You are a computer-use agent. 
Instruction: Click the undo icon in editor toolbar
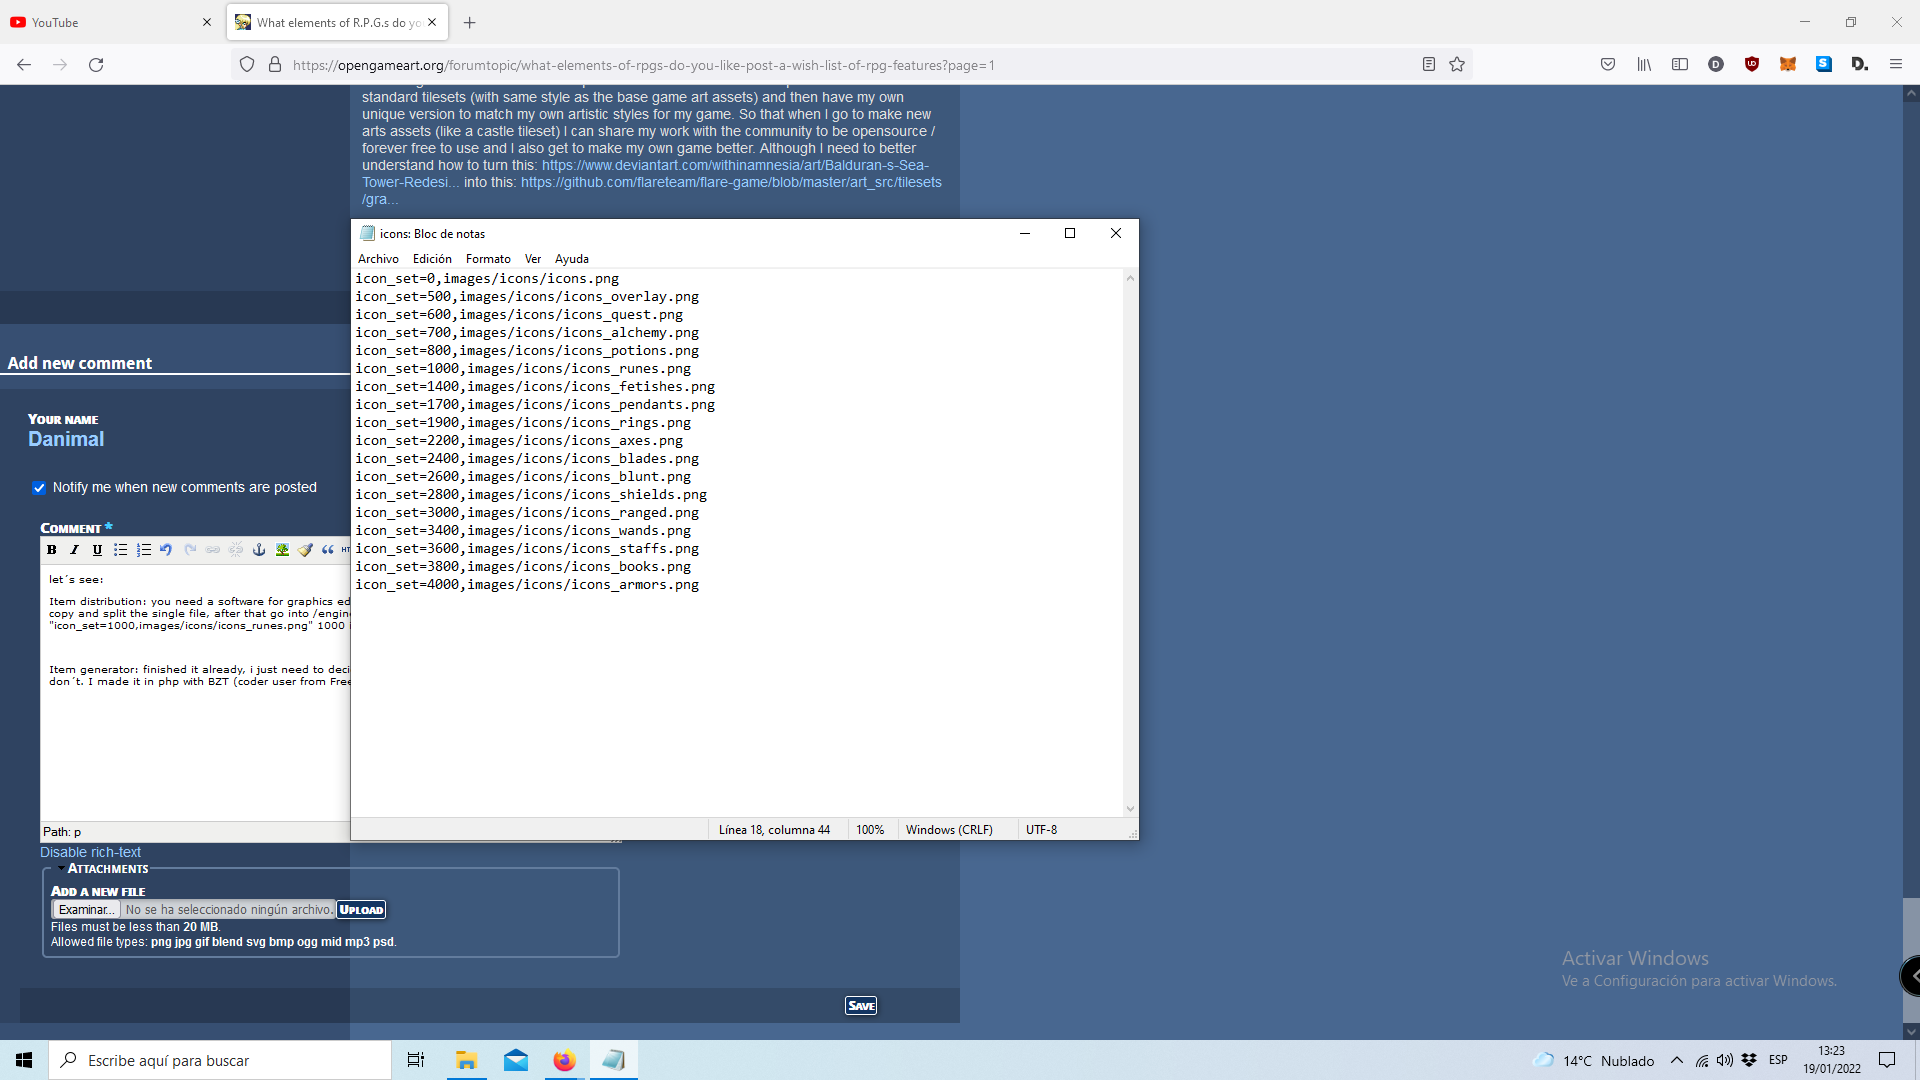pyautogui.click(x=165, y=550)
